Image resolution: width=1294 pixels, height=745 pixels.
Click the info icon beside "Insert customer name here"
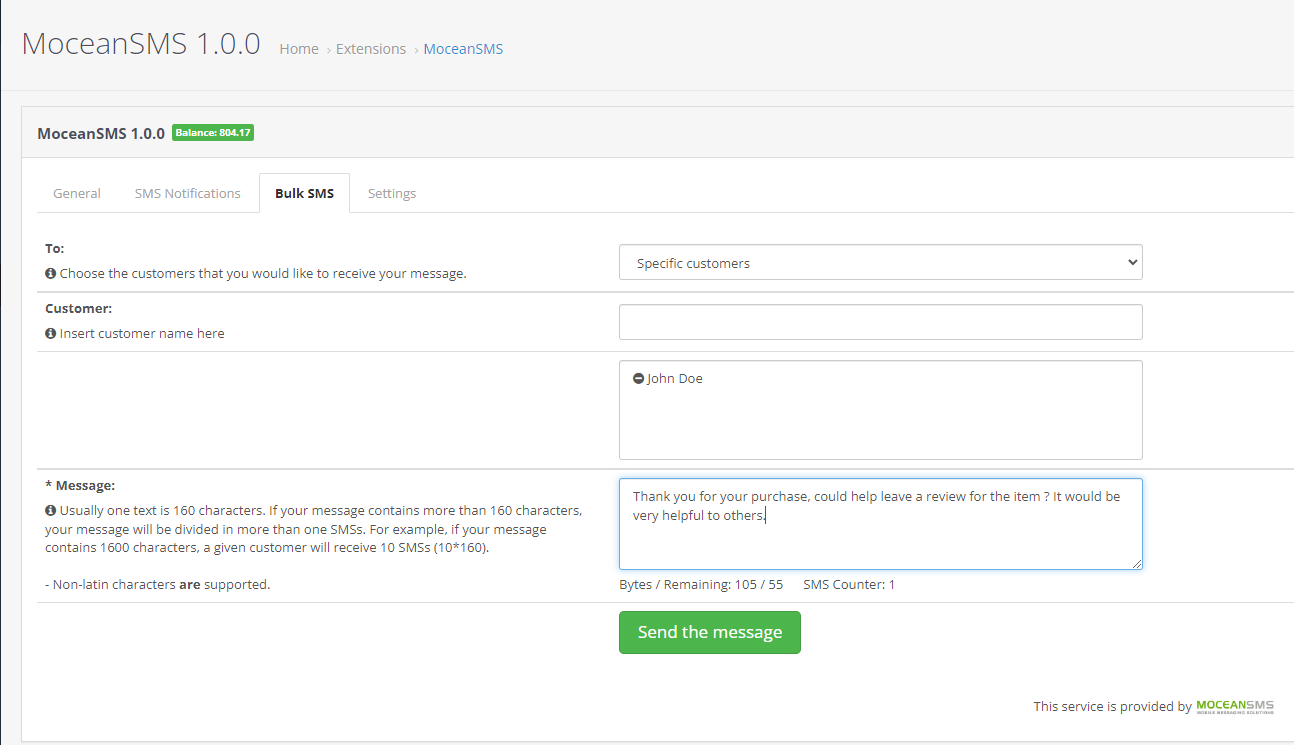coord(50,333)
